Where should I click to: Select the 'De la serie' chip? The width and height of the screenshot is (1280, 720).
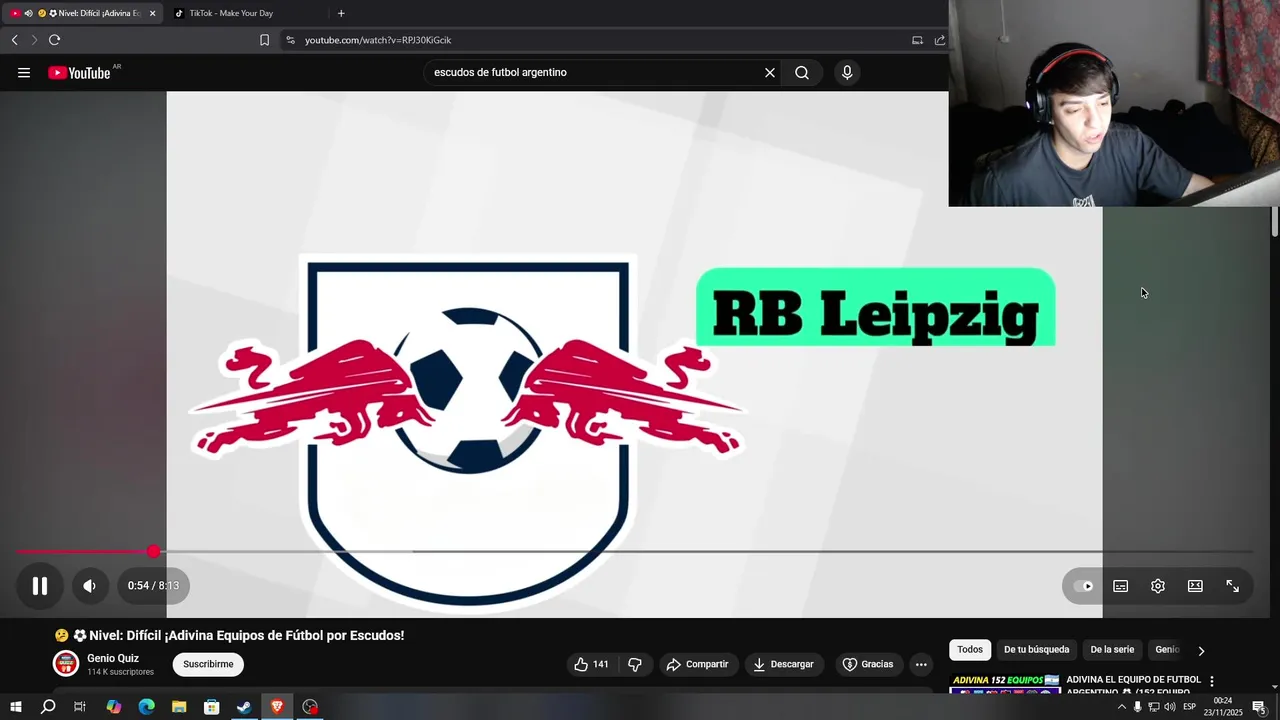click(x=1112, y=650)
